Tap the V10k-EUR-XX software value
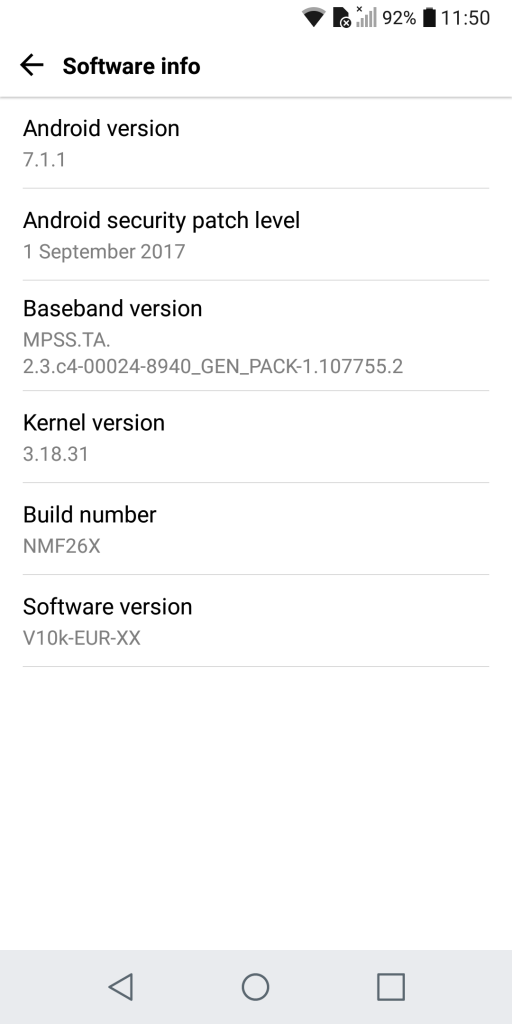 tap(82, 638)
